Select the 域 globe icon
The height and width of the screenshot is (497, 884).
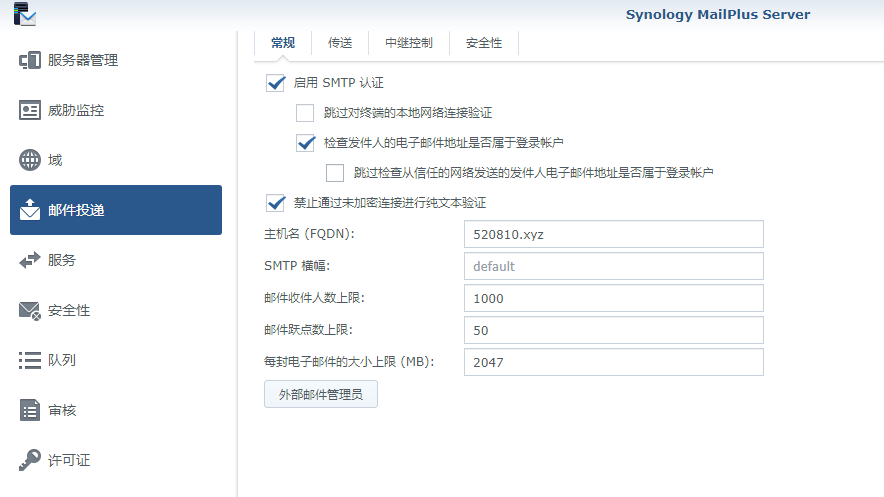[30, 160]
